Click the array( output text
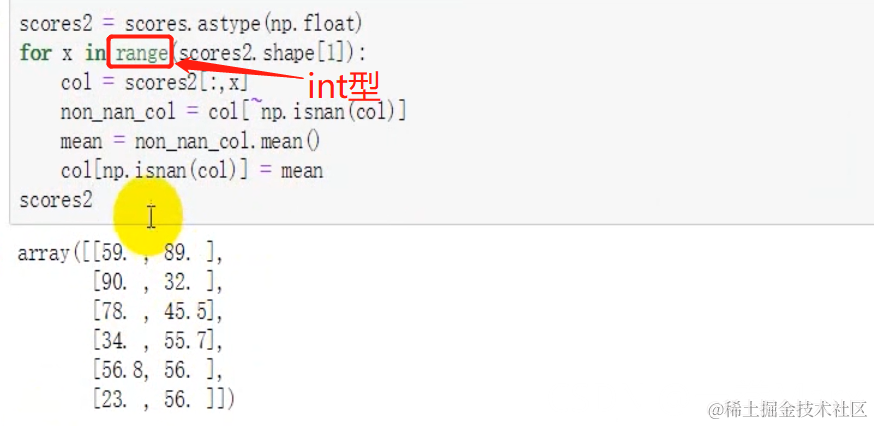 click(x=50, y=254)
